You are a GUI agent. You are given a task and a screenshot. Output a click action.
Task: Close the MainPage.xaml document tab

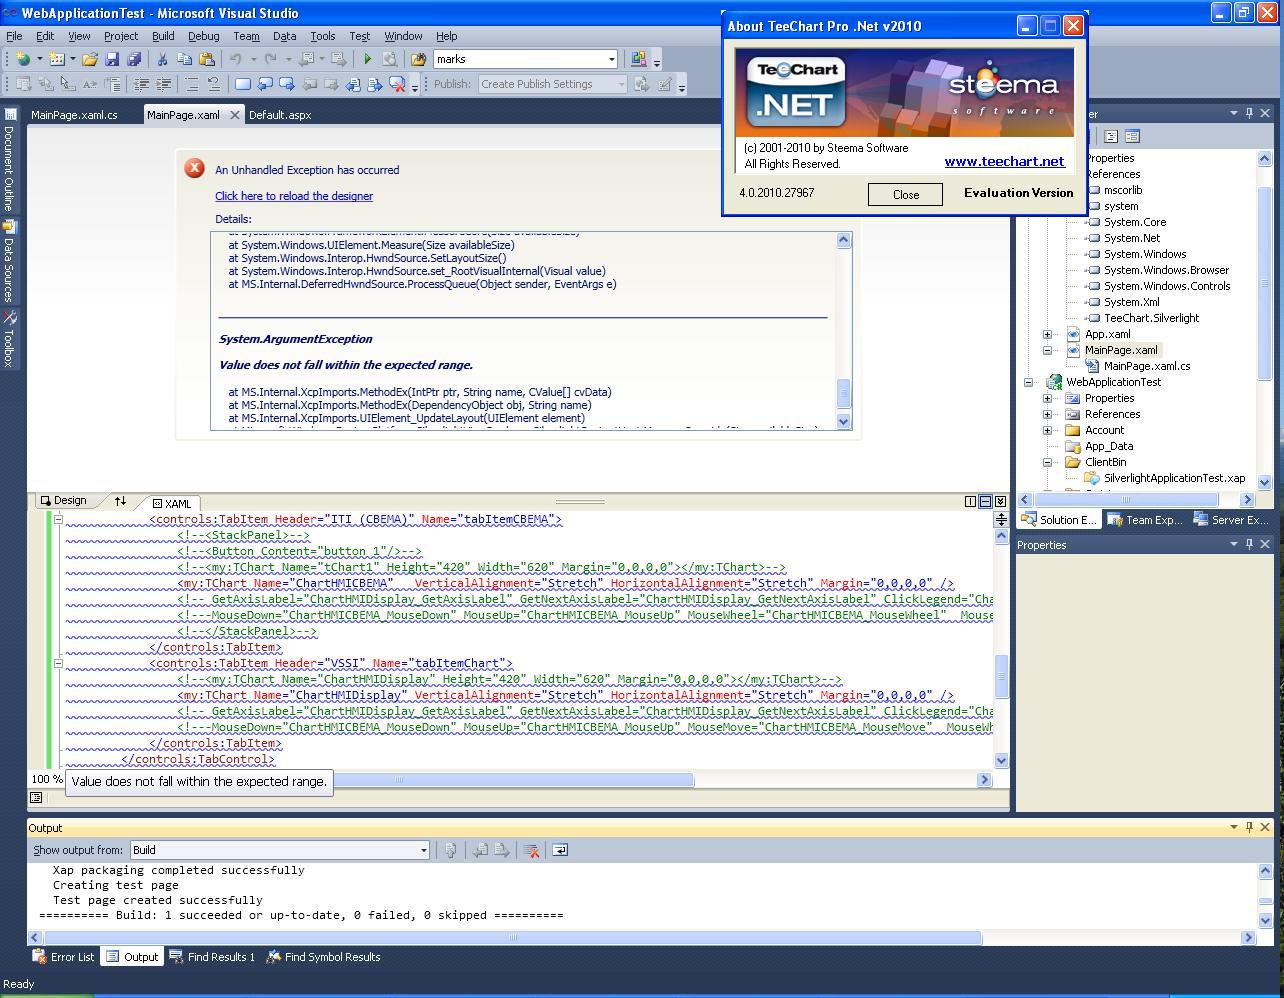tap(235, 115)
